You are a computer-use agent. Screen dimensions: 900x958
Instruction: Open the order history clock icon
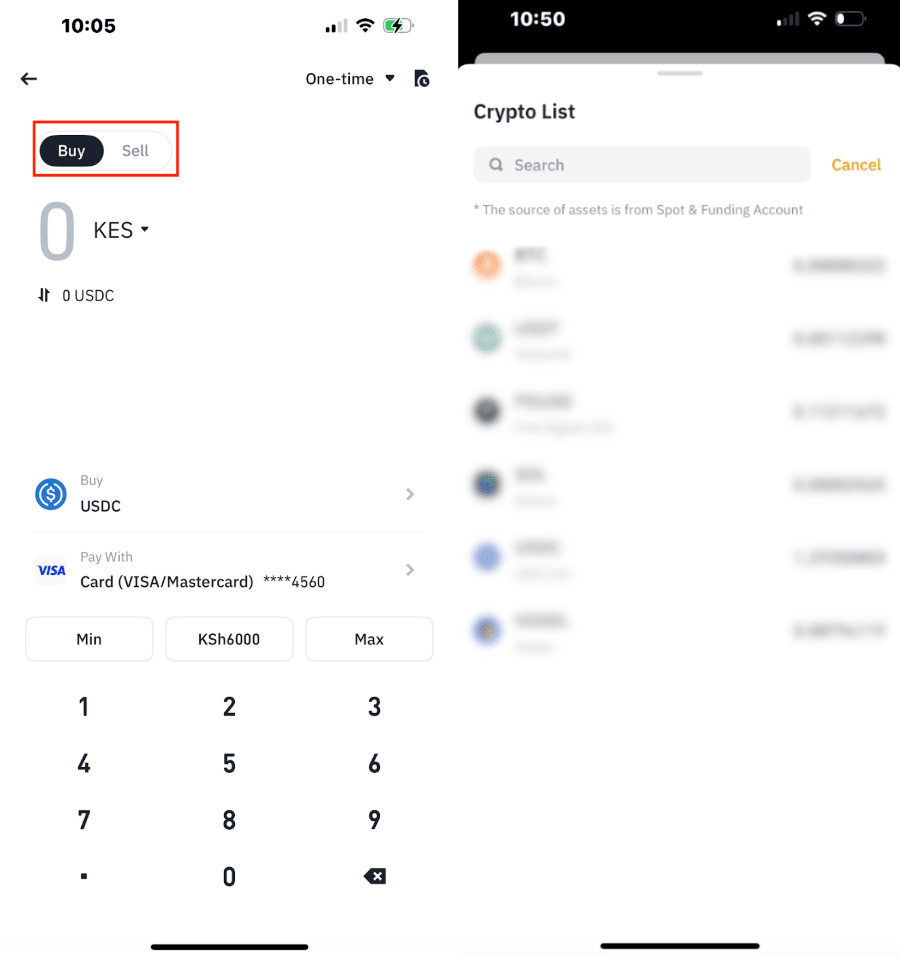tap(422, 79)
